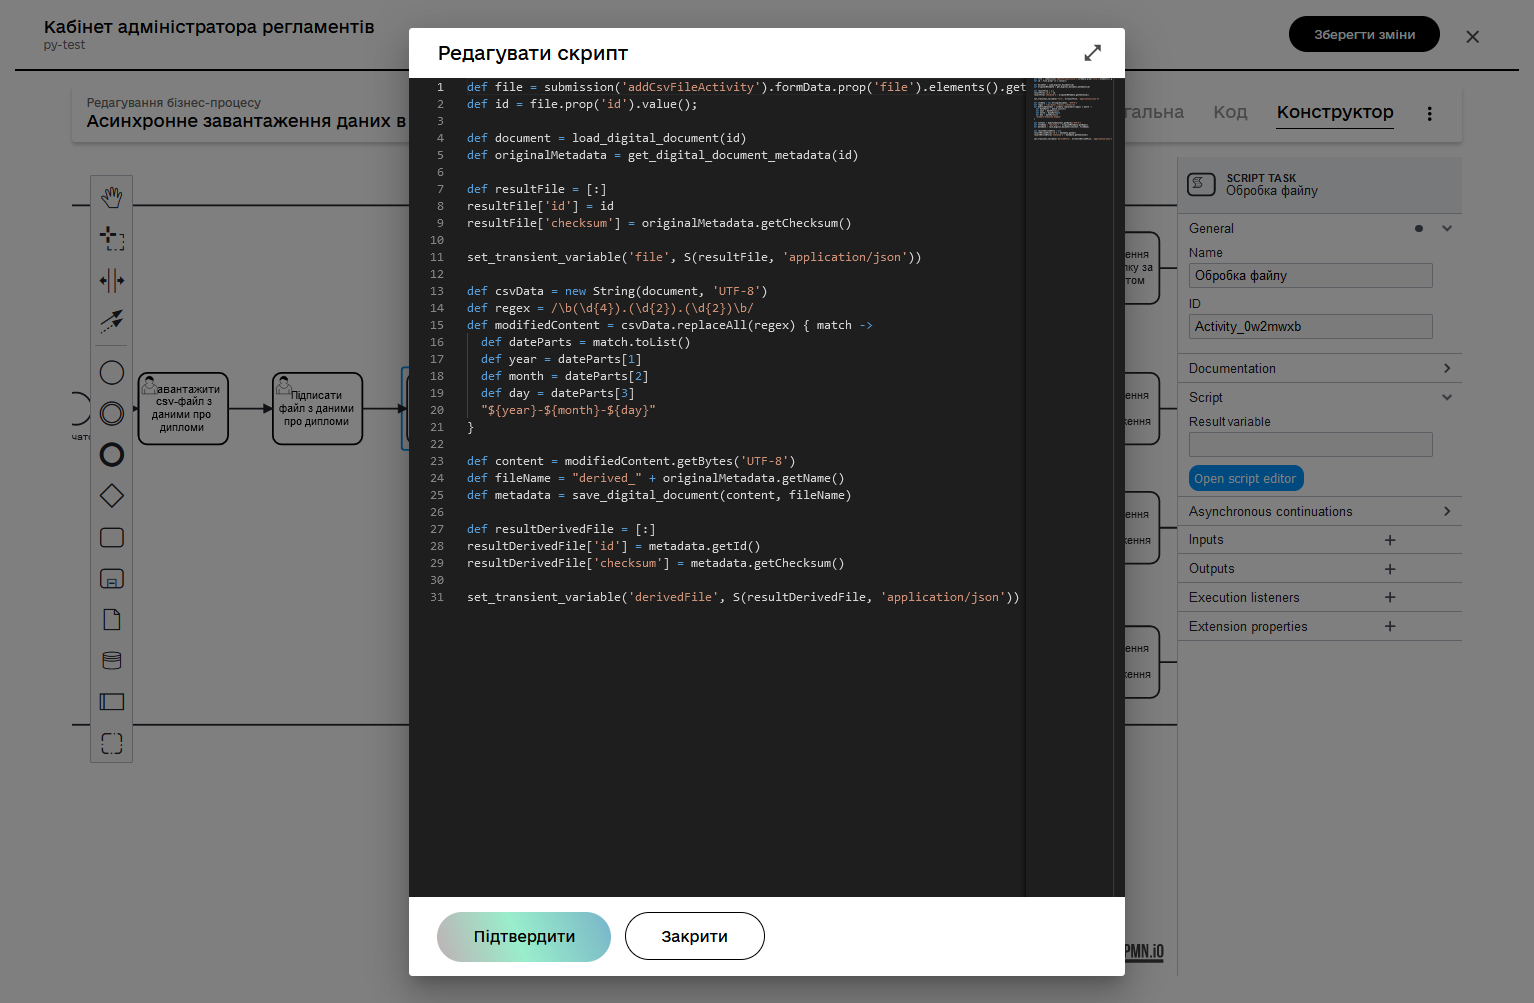Add an Outputs entry with plus
The image size is (1534, 1003).
(1390, 569)
